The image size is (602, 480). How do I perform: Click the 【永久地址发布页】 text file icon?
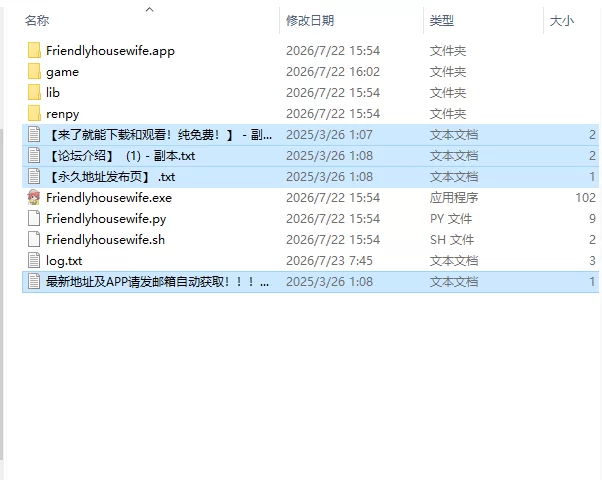34,177
